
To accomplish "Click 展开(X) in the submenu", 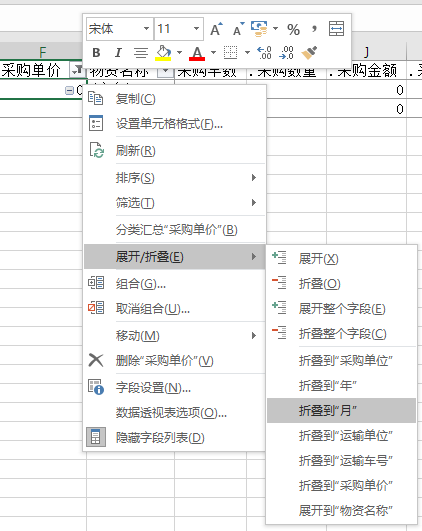I will [x=341, y=259].
